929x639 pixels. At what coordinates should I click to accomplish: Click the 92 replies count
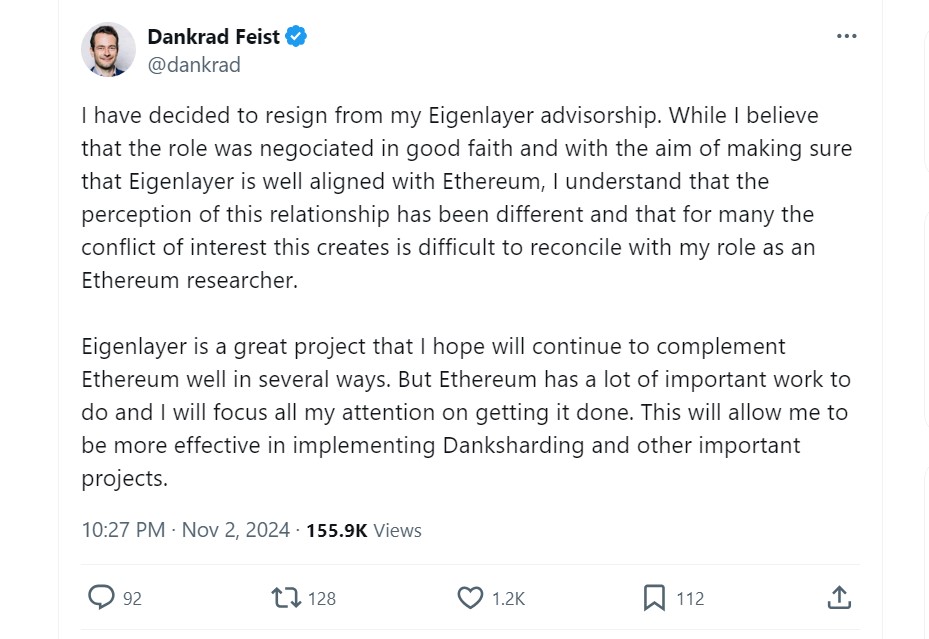click(132, 599)
